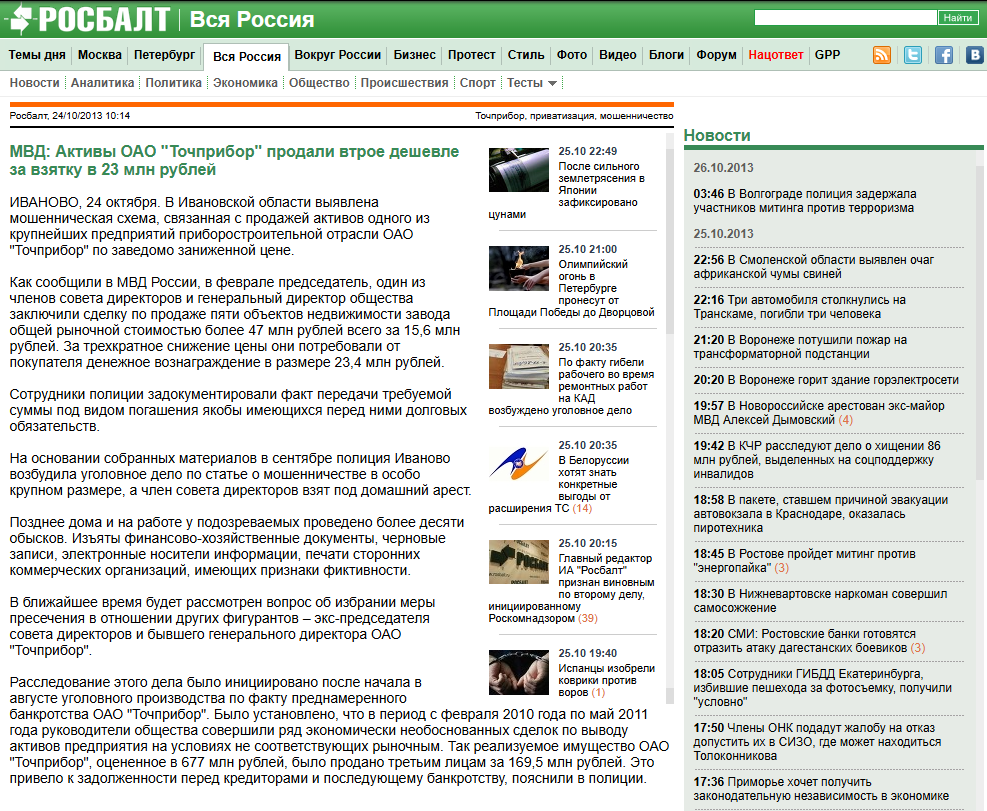This screenshot has width=987, height=811.
Task: Open the Дымовский arrest news item
Action: [819, 412]
